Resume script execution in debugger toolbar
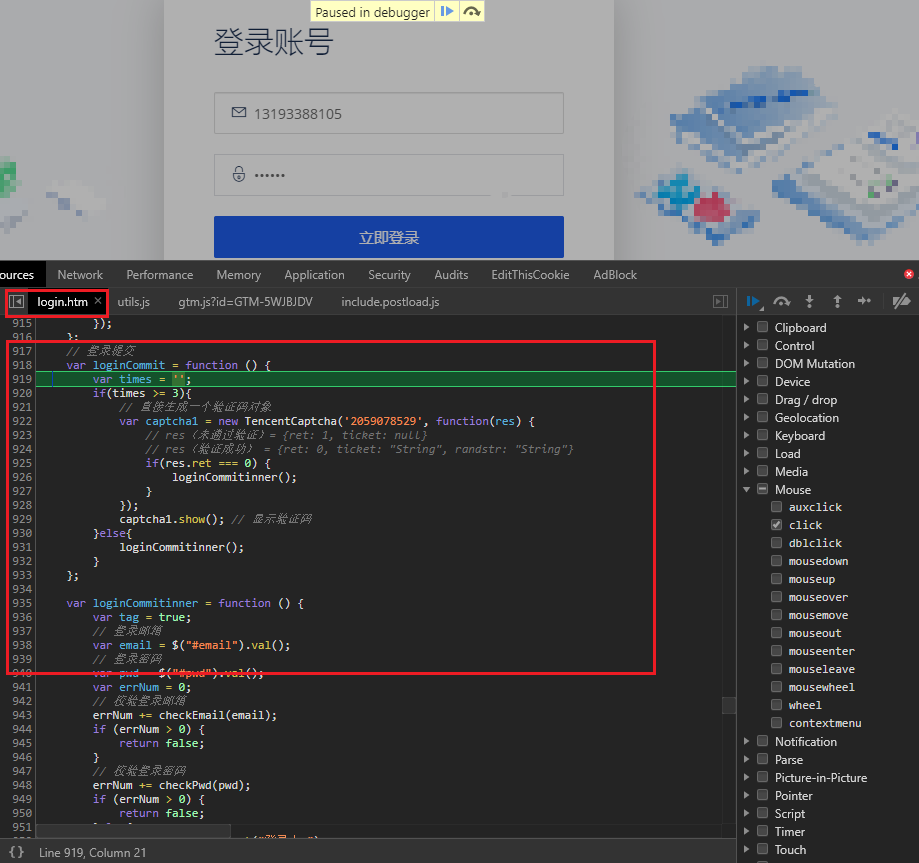 pos(754,301)
